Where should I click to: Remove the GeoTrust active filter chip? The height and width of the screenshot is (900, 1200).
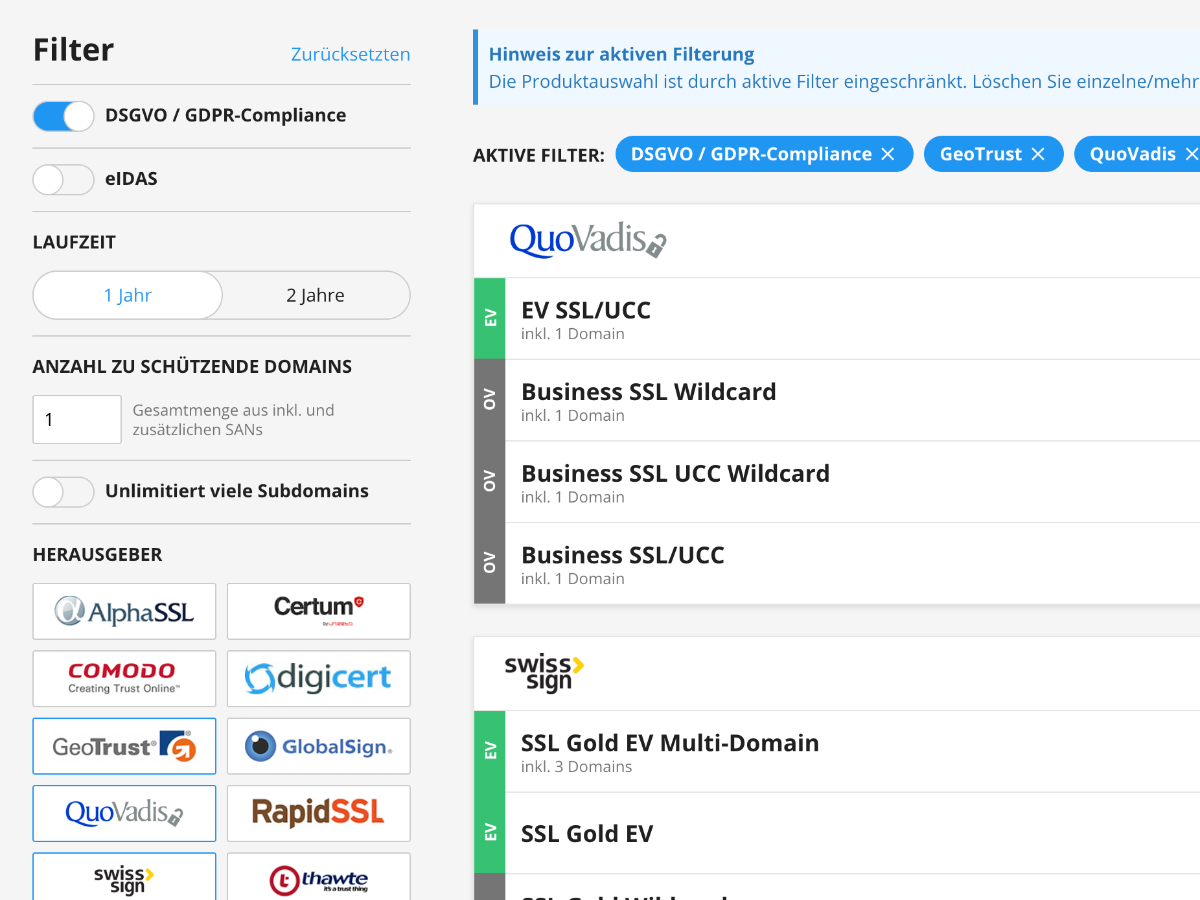[x=1038, y=154]
